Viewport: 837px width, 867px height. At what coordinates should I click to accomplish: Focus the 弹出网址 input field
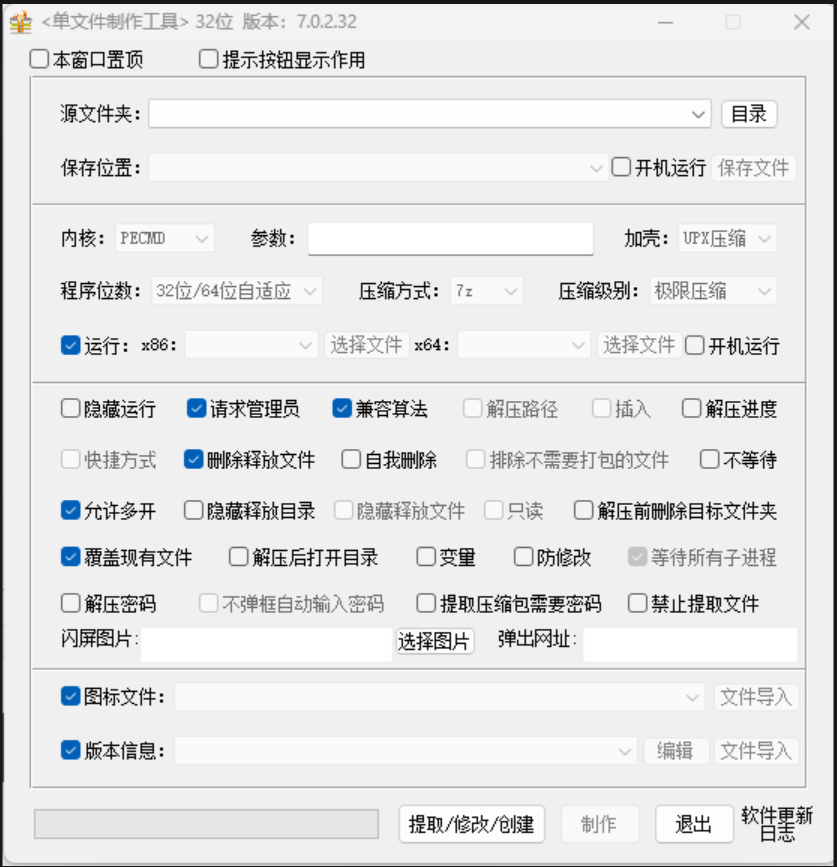click(690, 644)
